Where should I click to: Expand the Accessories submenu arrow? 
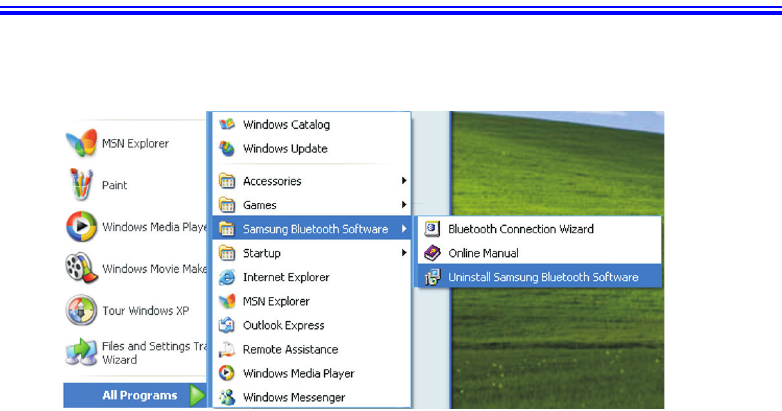point(404,181)
